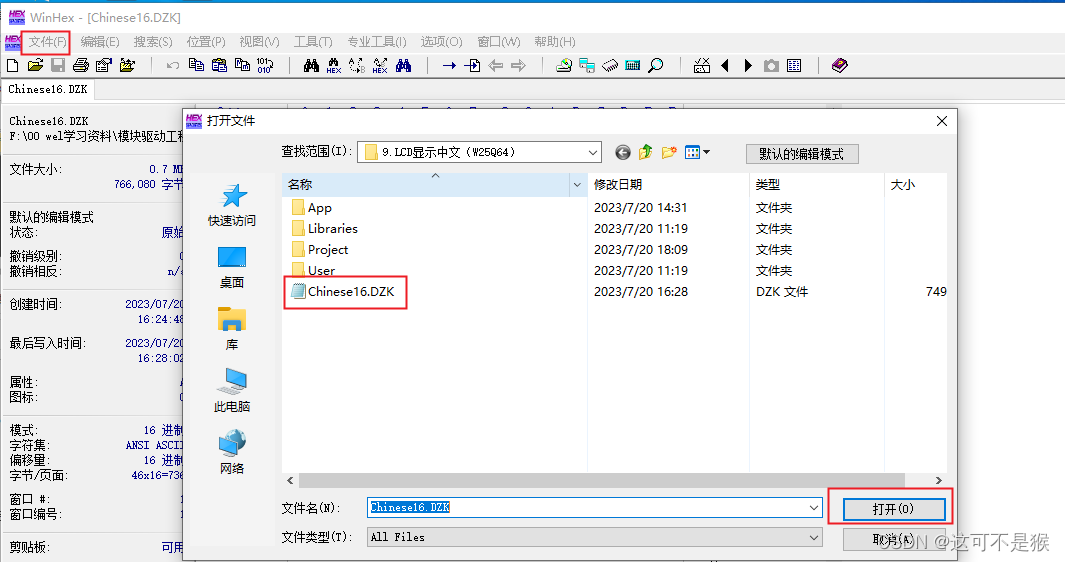Go up one folder level icon

click(x=646, y=152)
